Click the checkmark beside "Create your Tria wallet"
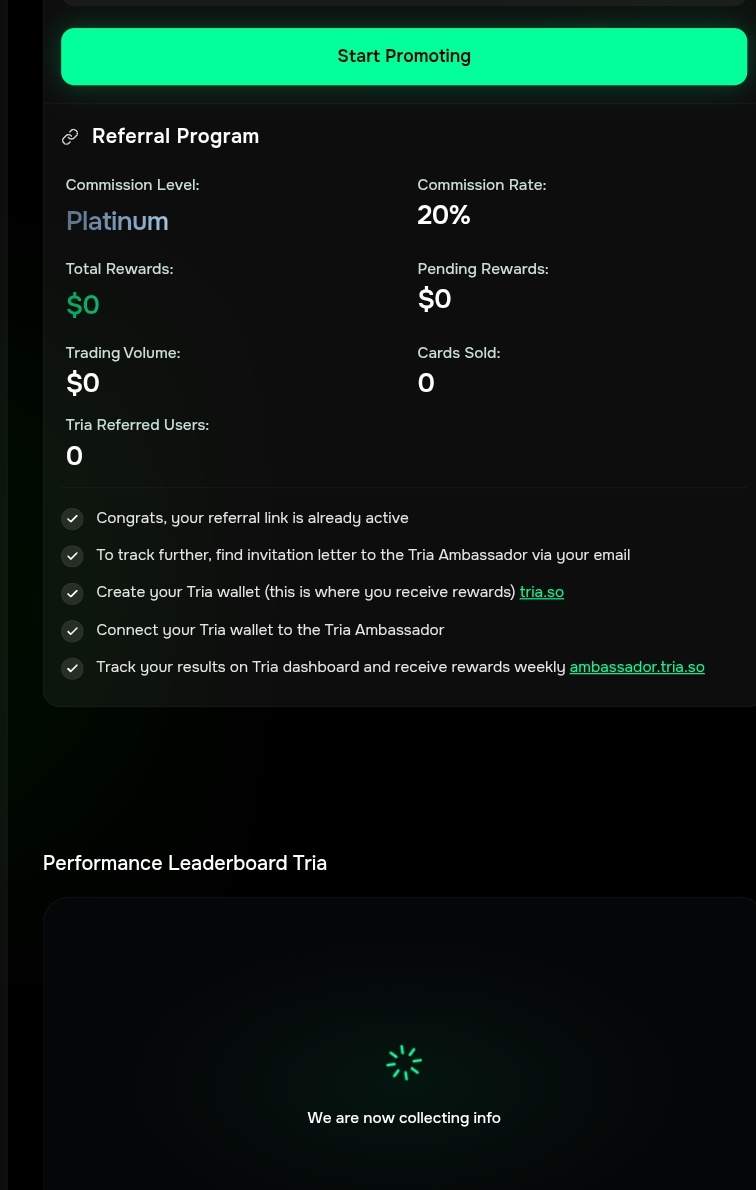 [x=72, y=593]
